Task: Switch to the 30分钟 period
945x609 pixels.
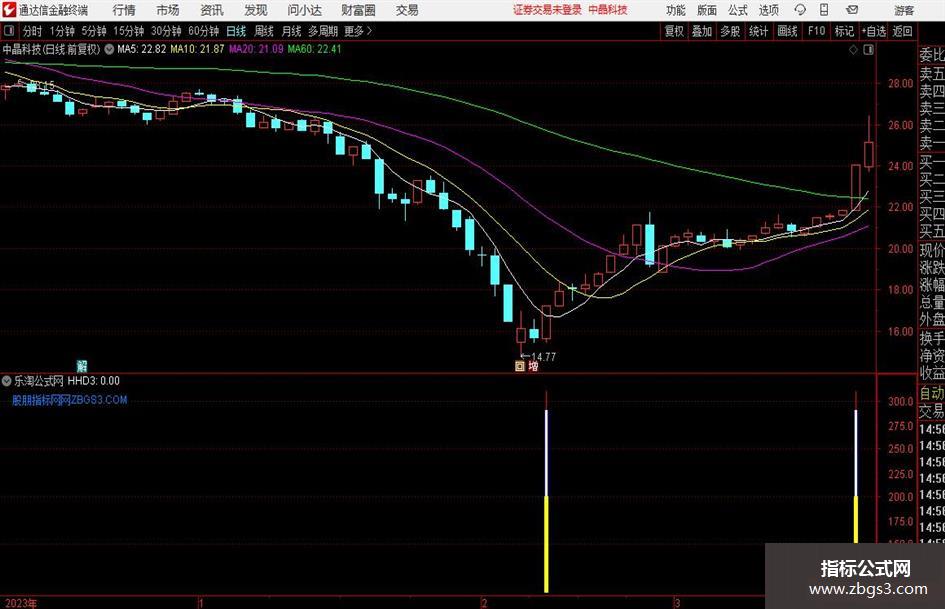Action: pos(166,31)
